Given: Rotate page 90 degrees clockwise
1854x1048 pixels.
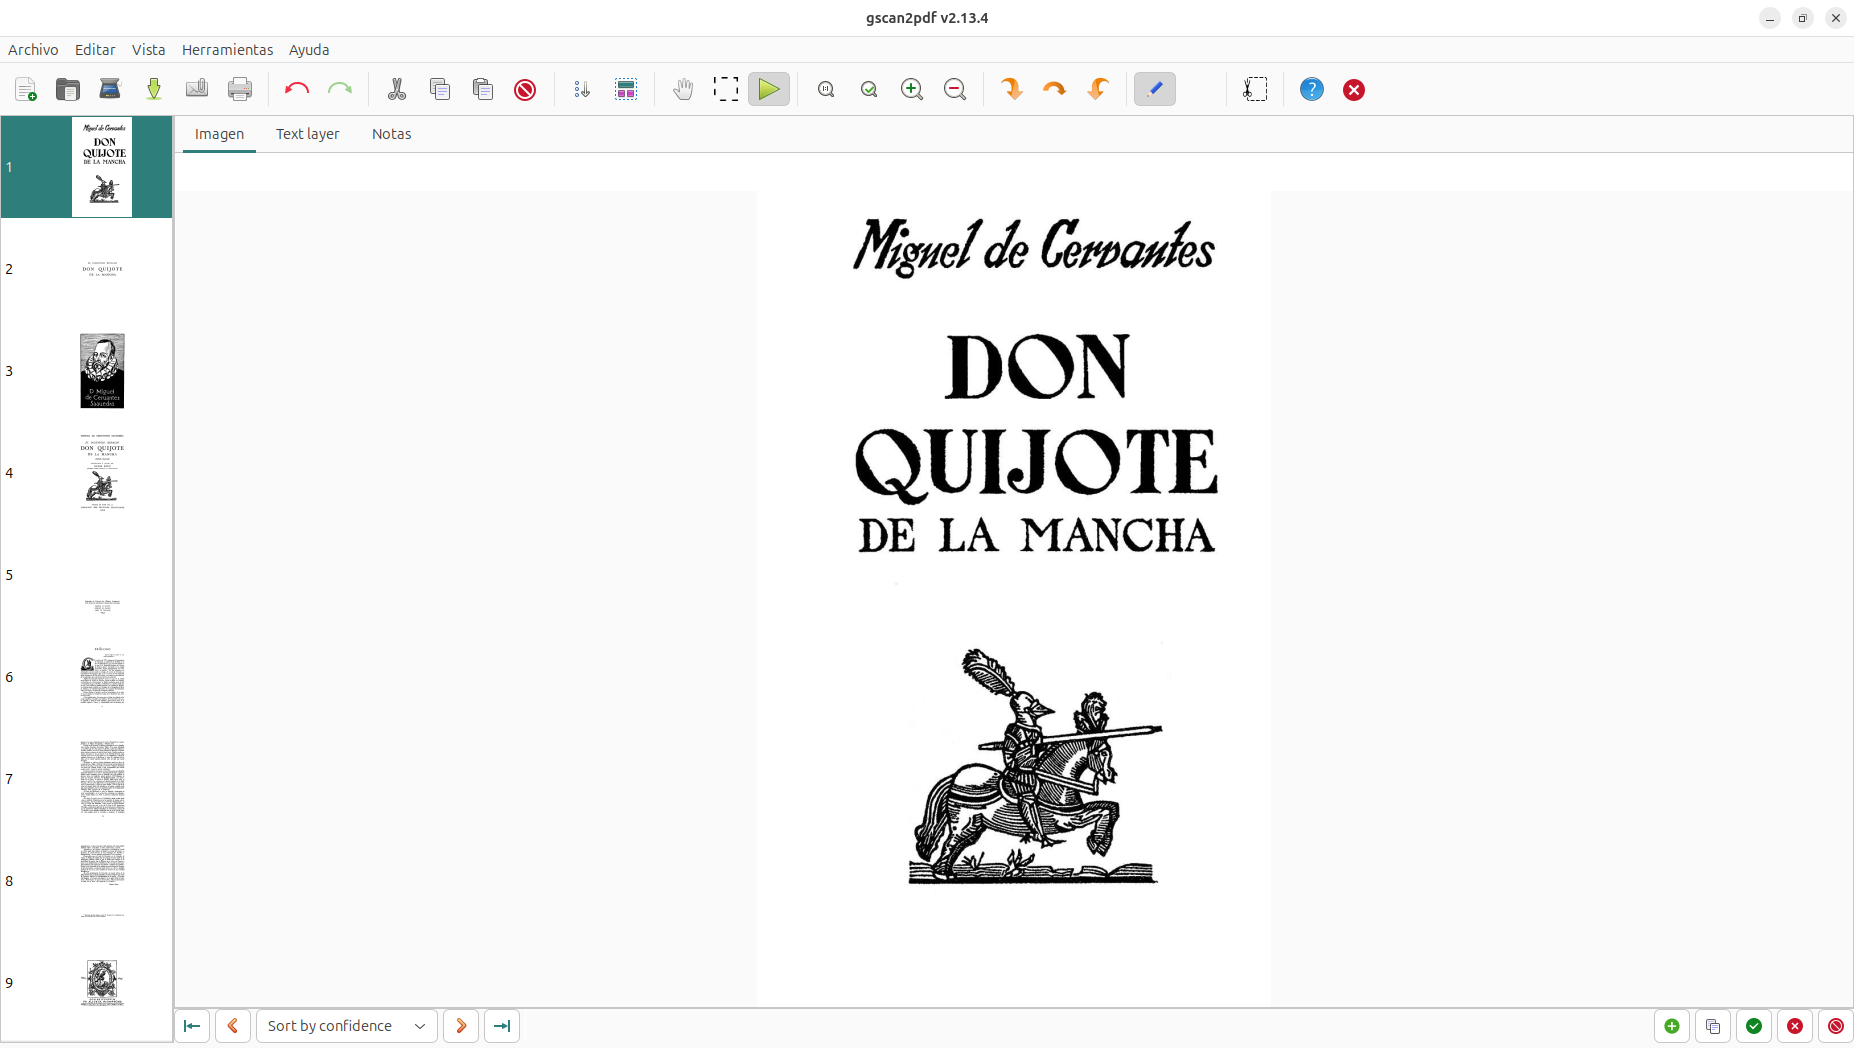Looking at the screenshot, I should coord(1012,90).
